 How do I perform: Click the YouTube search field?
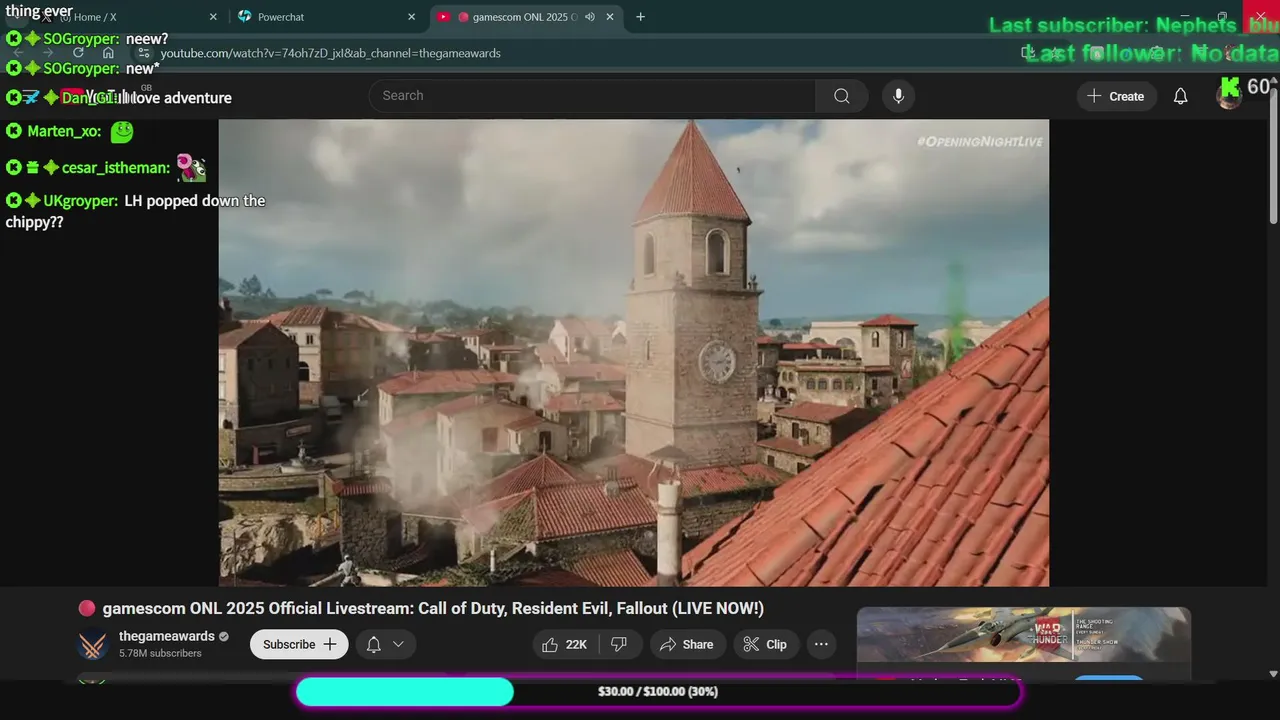point(593,96)
